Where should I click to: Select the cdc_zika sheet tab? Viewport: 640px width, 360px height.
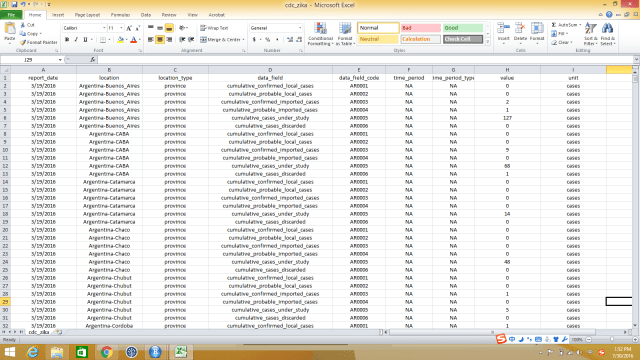[39, 332]
